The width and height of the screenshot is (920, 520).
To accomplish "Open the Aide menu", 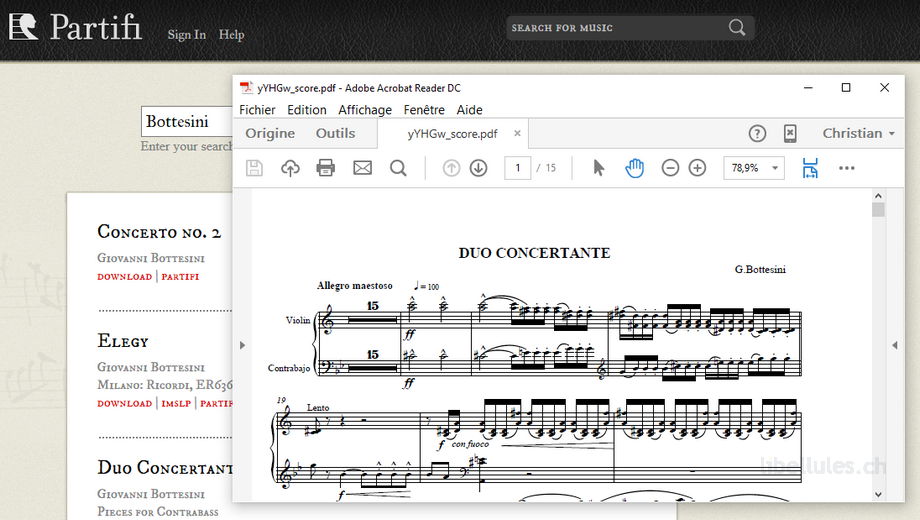I will 469,110.
